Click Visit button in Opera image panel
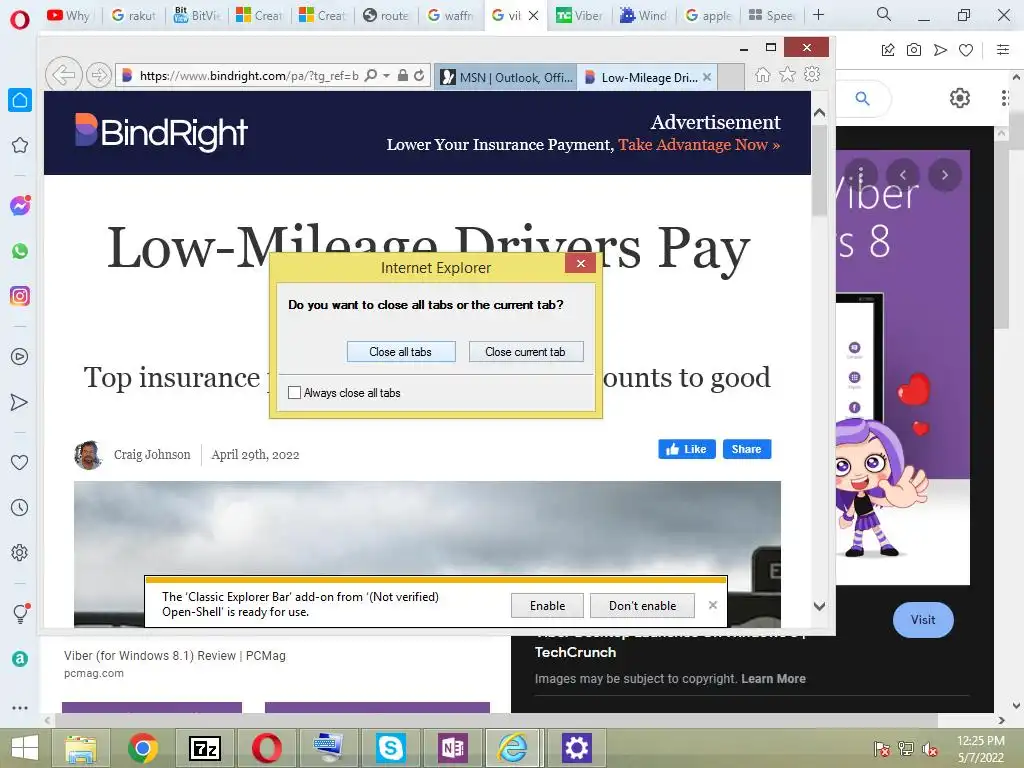This screenshot has width=1024, height=768. click(923, 620)
